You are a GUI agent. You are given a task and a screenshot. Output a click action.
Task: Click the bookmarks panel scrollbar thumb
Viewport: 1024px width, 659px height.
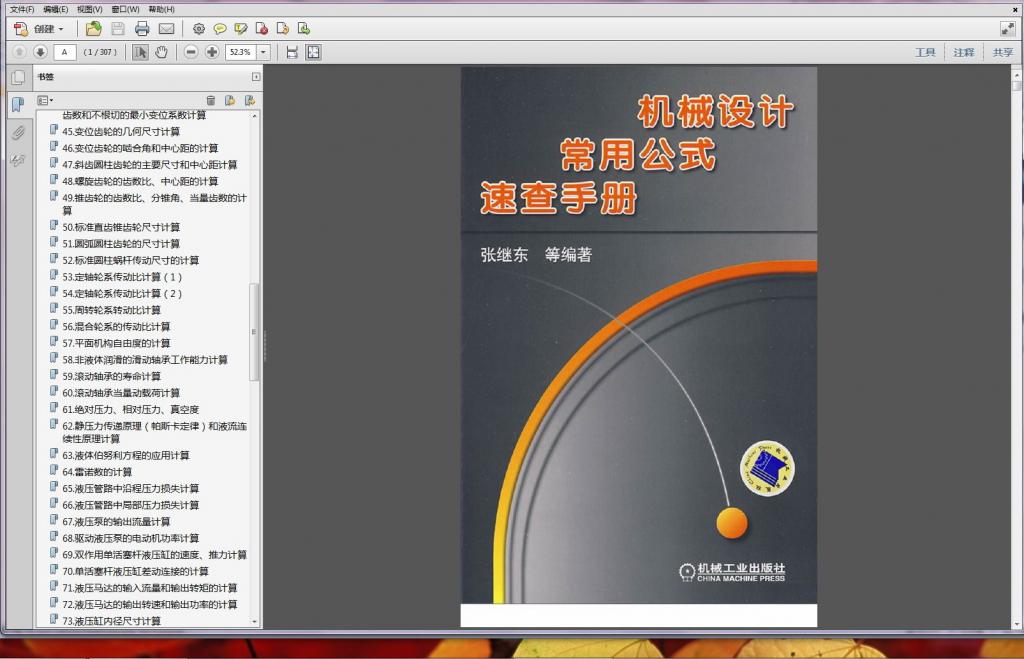(255, 332)
